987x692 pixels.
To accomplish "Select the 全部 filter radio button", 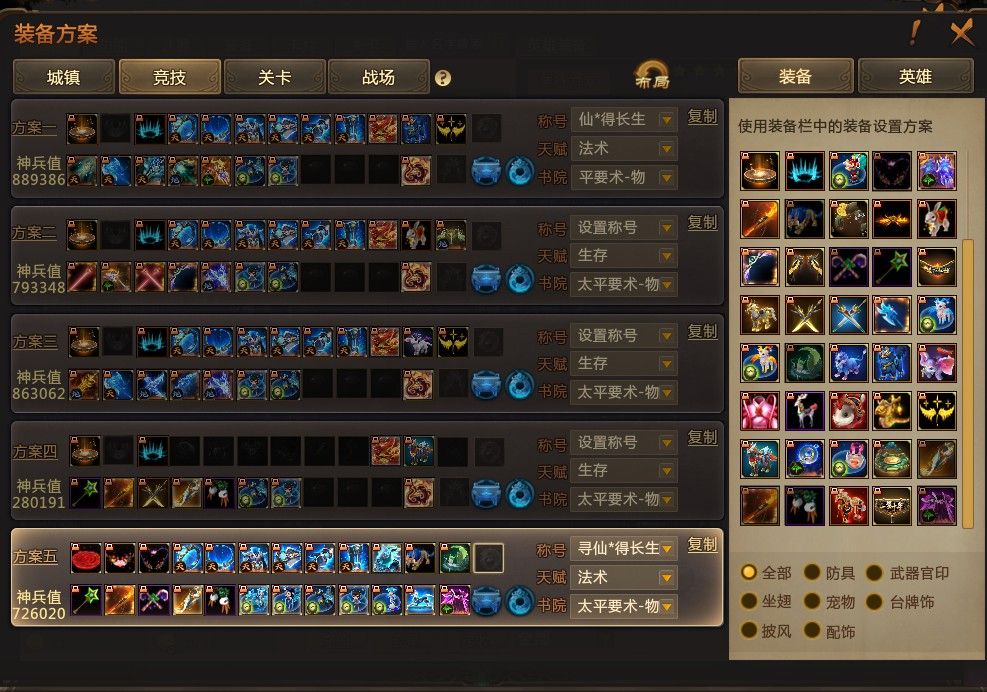I will click(x=748, y=572).
